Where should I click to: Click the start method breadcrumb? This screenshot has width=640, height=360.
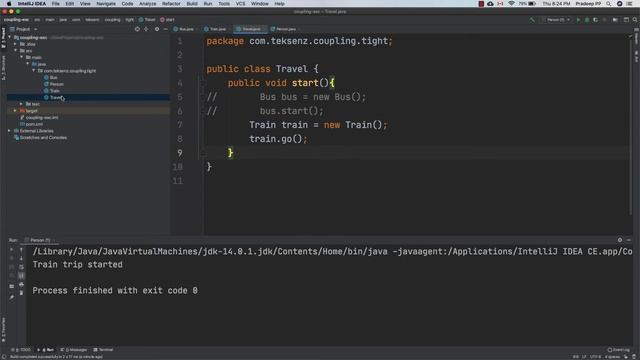tap(167, 20)
